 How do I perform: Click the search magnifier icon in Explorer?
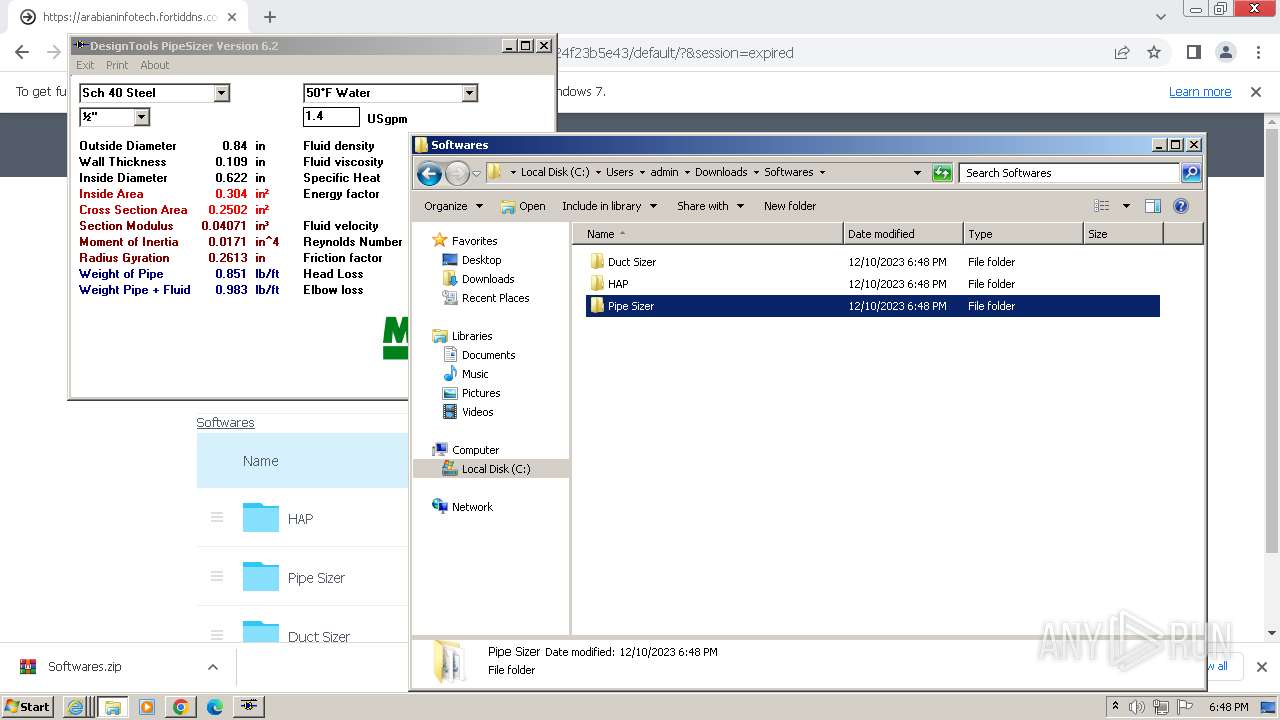coord(1190,173)
